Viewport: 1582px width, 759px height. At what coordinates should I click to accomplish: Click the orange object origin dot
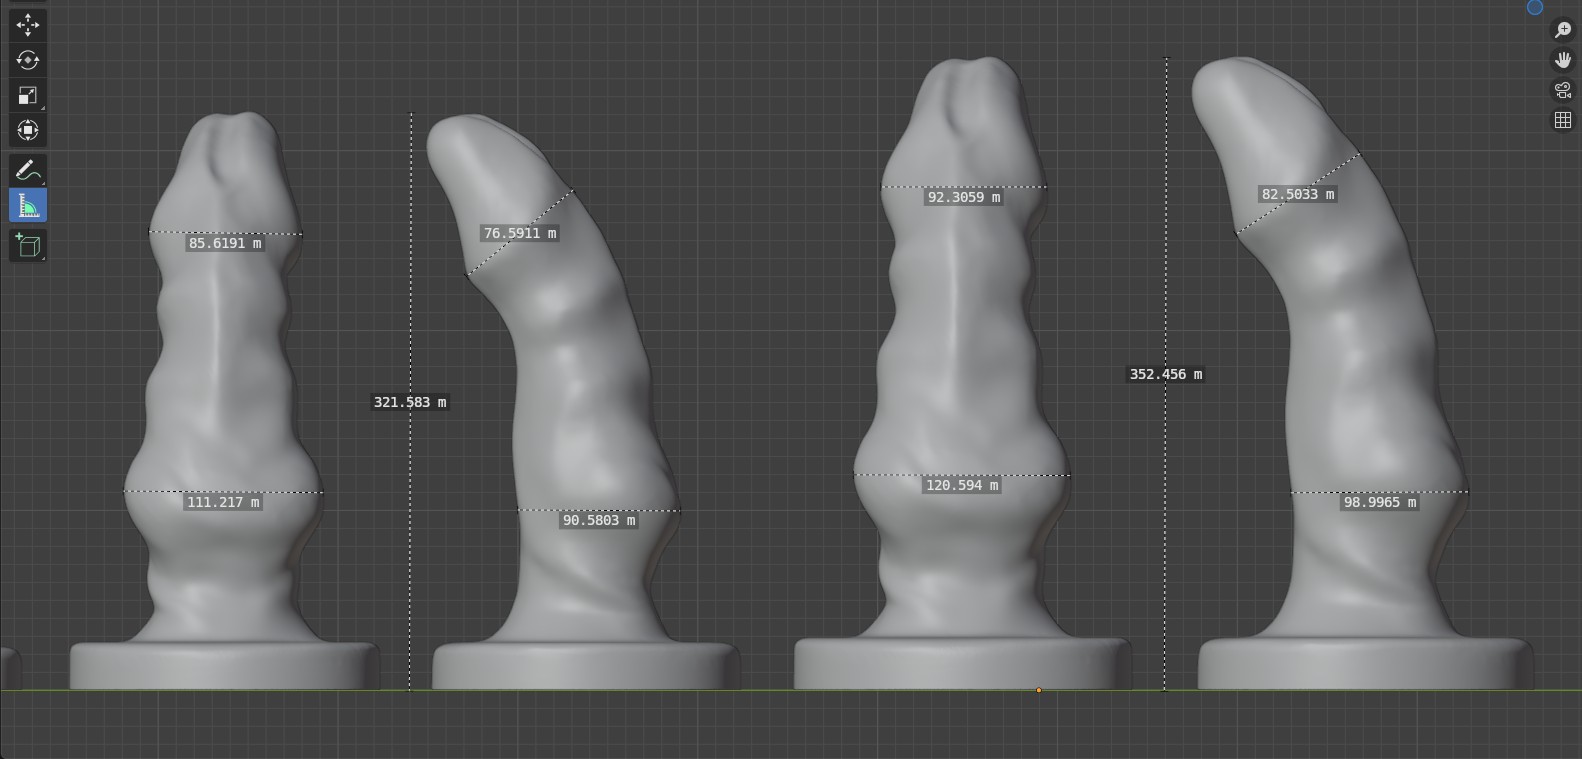coord(1039,690)
